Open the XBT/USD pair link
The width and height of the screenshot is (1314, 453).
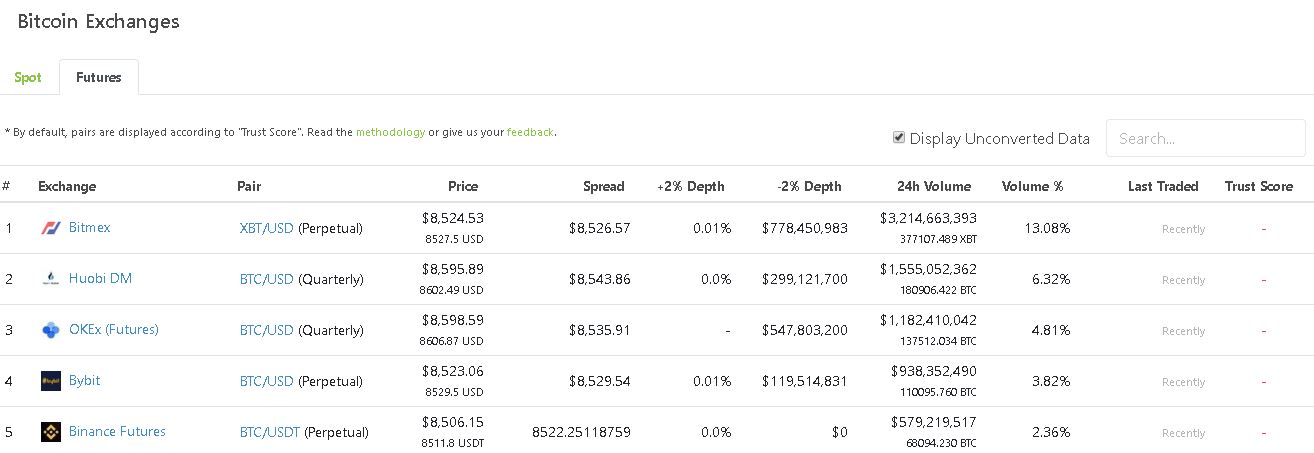(x=267, y=228)
